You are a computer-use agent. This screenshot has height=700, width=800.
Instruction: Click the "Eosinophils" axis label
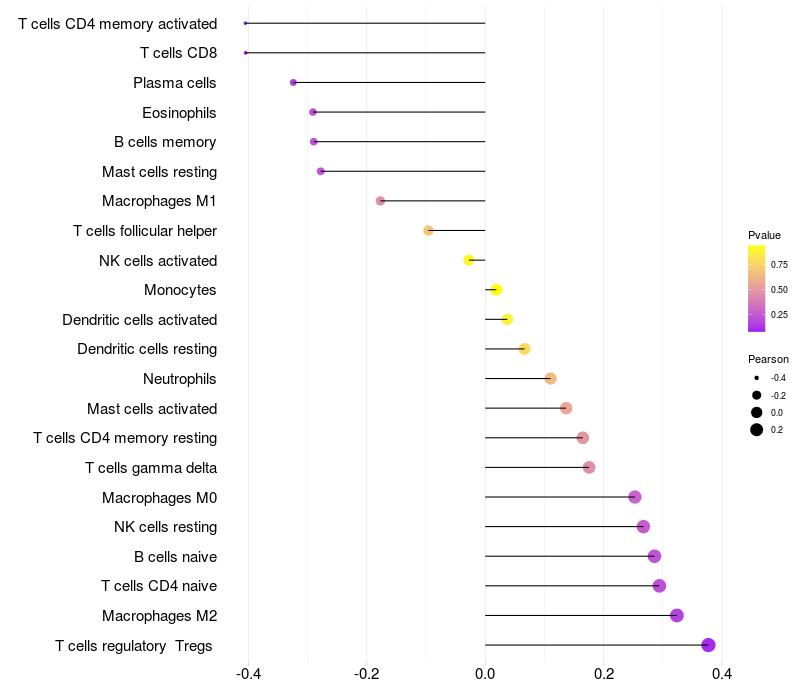(x=179, y=112)
